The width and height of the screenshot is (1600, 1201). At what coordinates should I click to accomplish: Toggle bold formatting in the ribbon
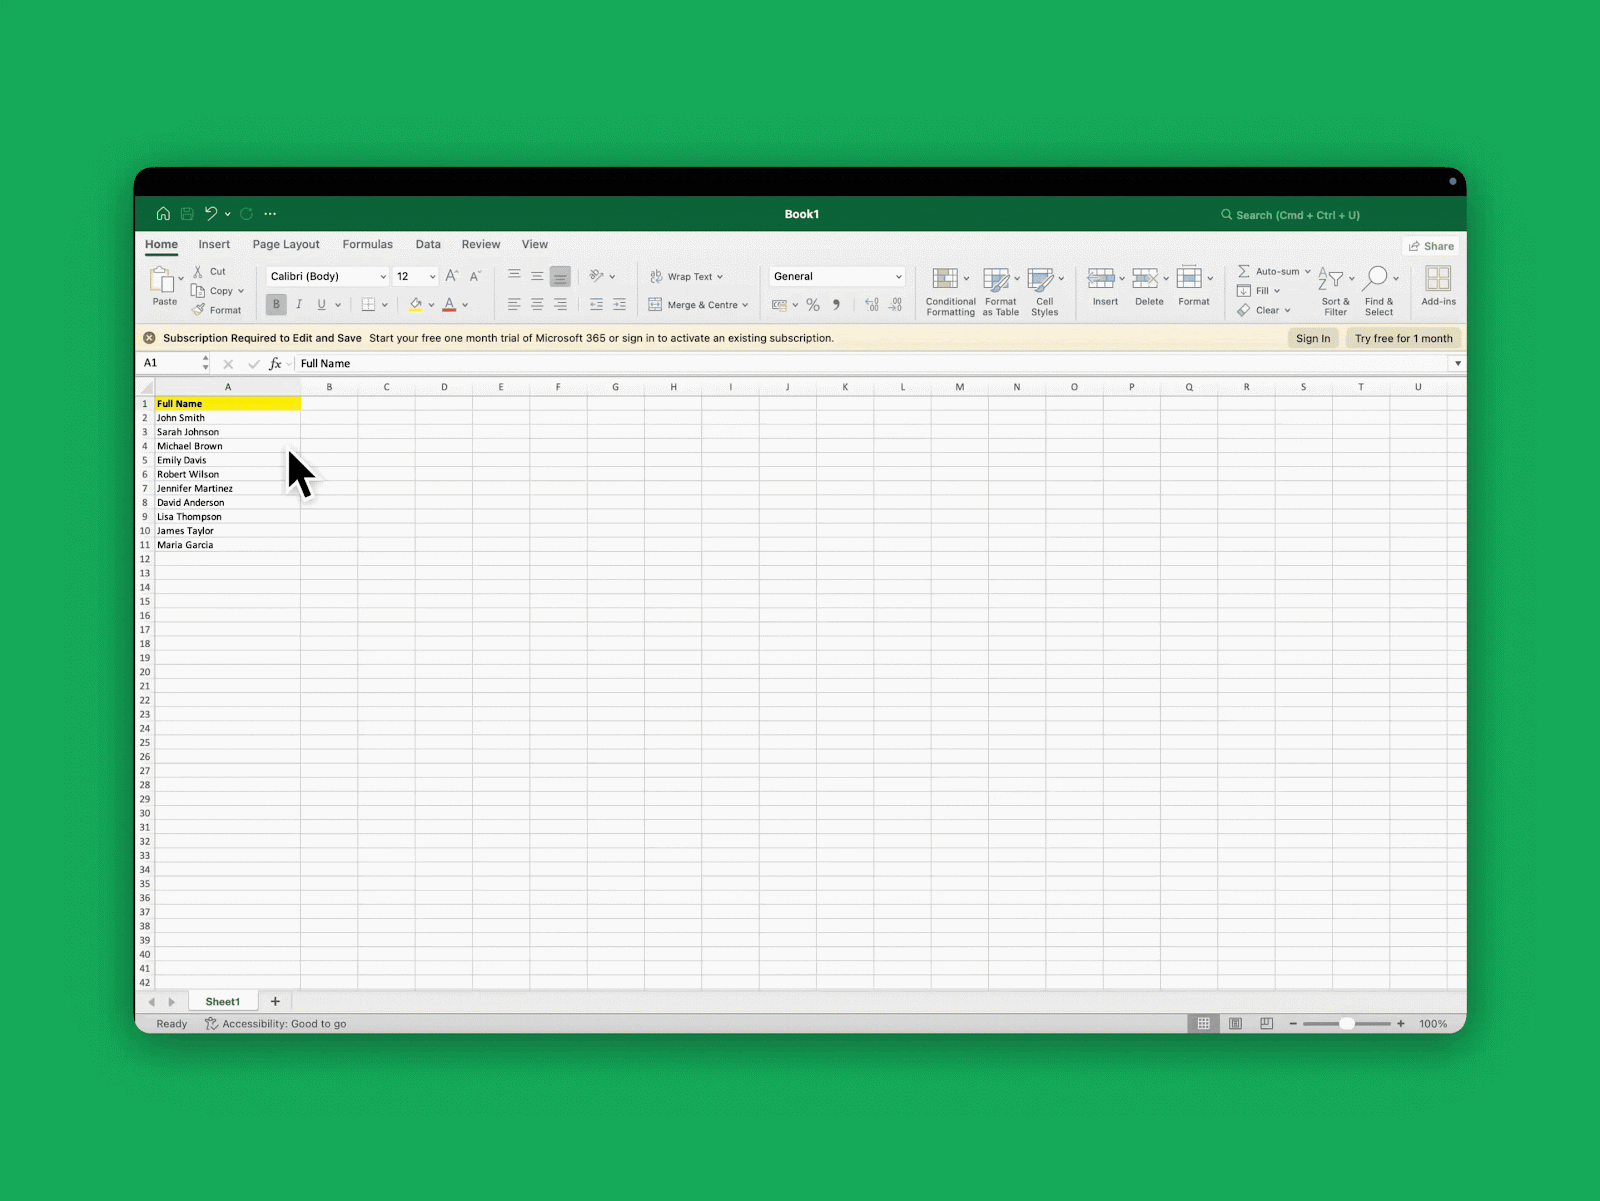(x=276, y=304)
